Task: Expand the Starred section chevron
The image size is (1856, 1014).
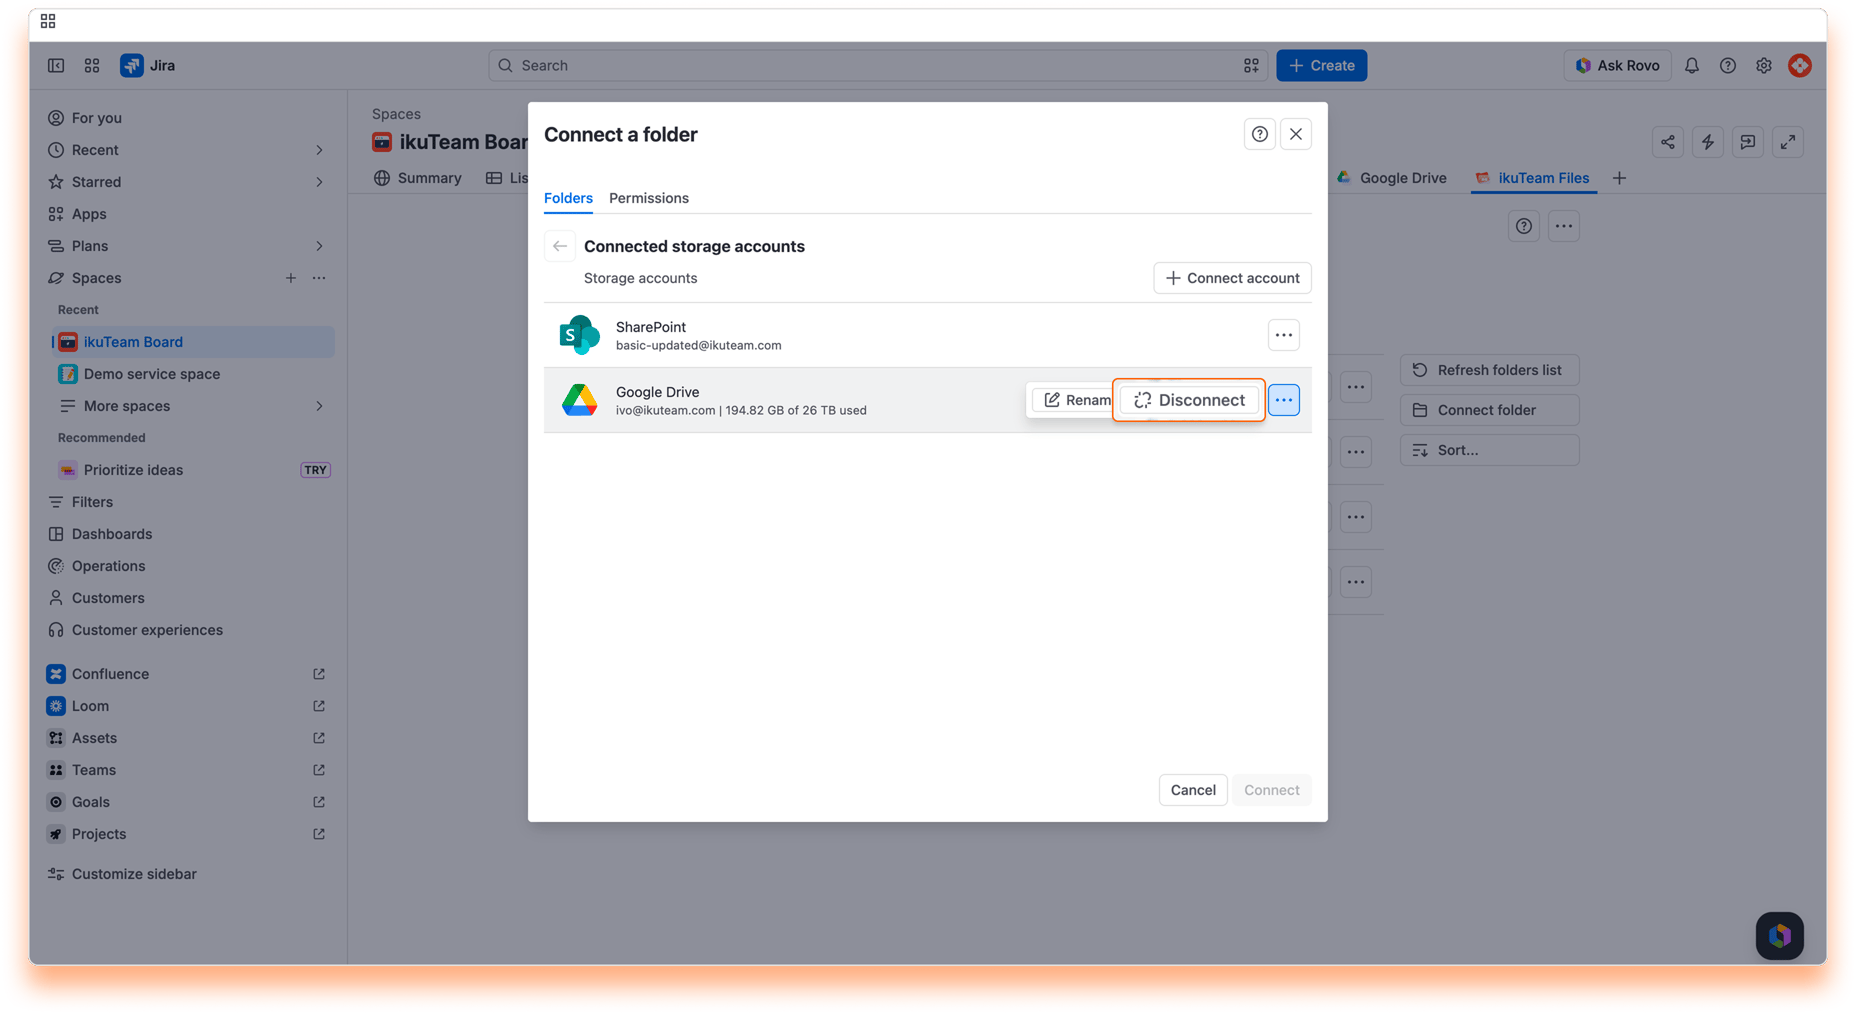Action: (319, 182)
